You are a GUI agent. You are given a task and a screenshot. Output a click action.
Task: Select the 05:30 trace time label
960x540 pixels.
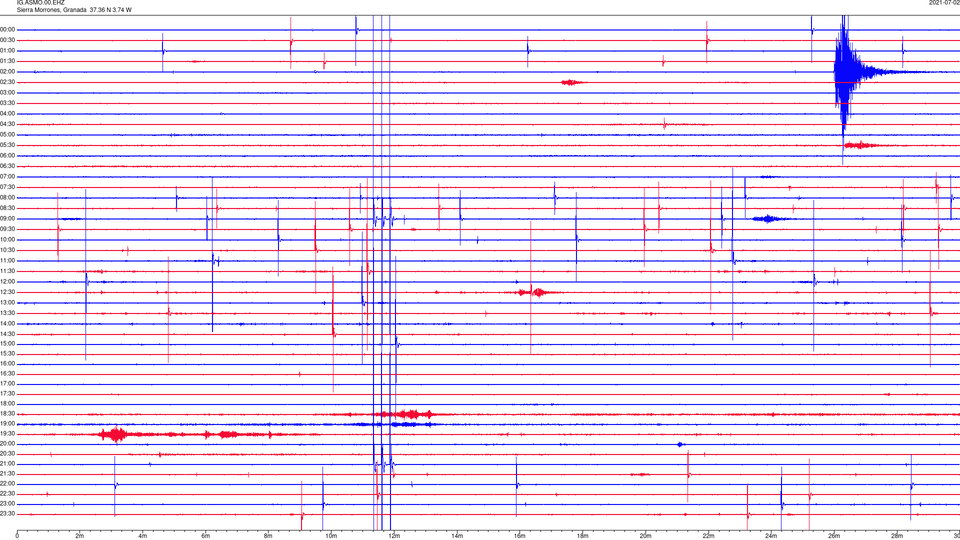point(8,145)
